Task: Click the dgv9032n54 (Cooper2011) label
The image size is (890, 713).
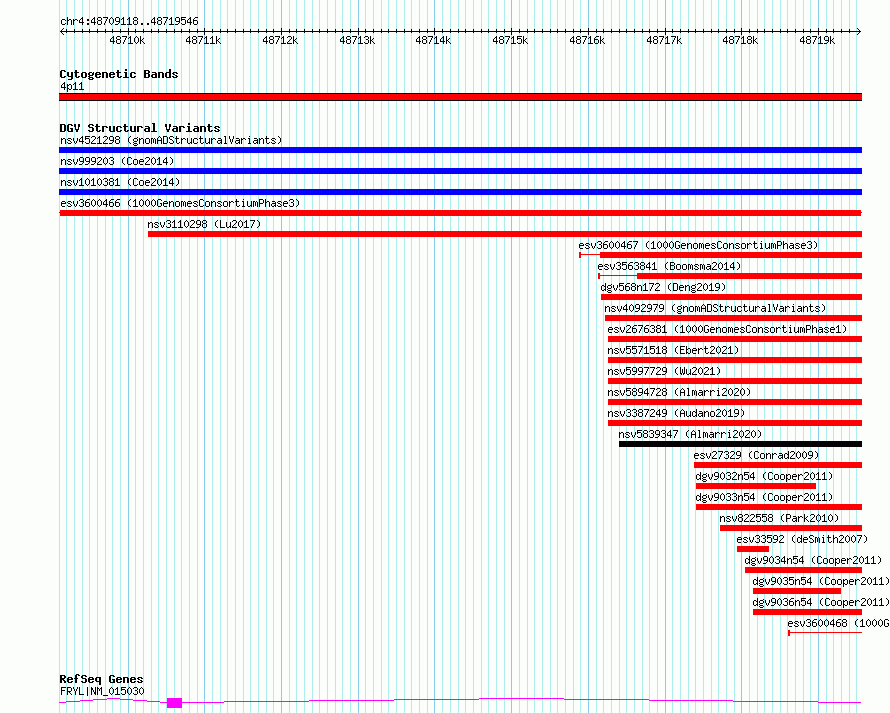Action: coord(764,476)
